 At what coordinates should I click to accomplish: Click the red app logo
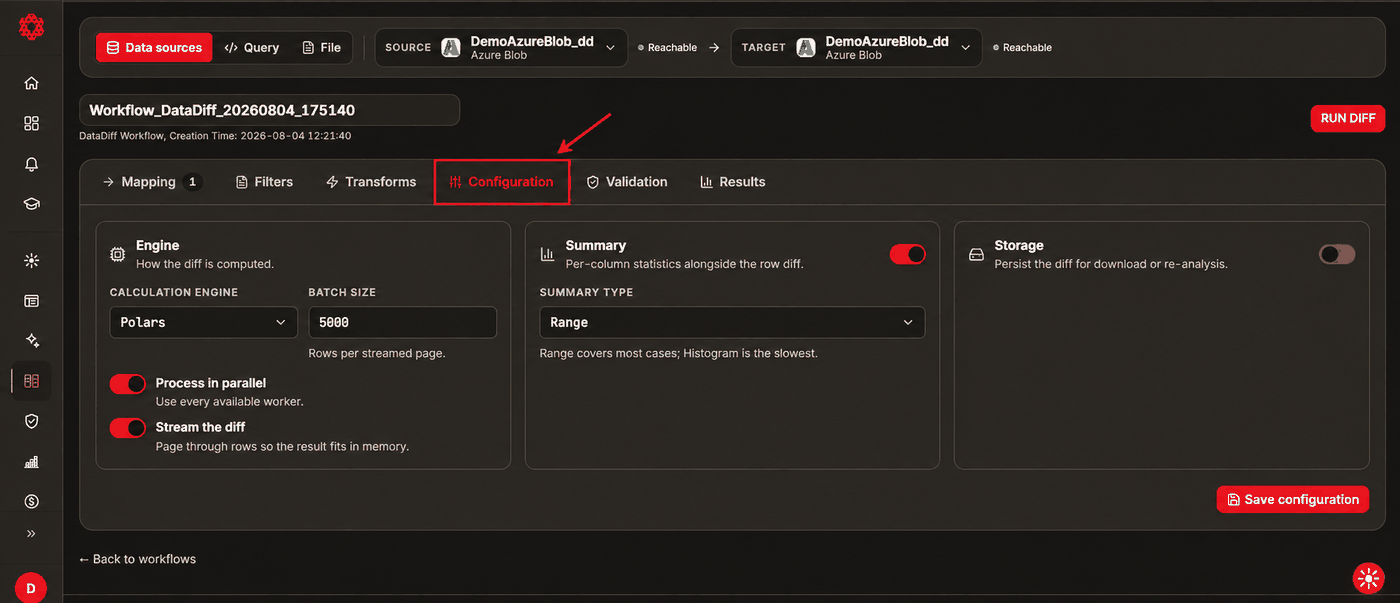(x=31, y=27)
